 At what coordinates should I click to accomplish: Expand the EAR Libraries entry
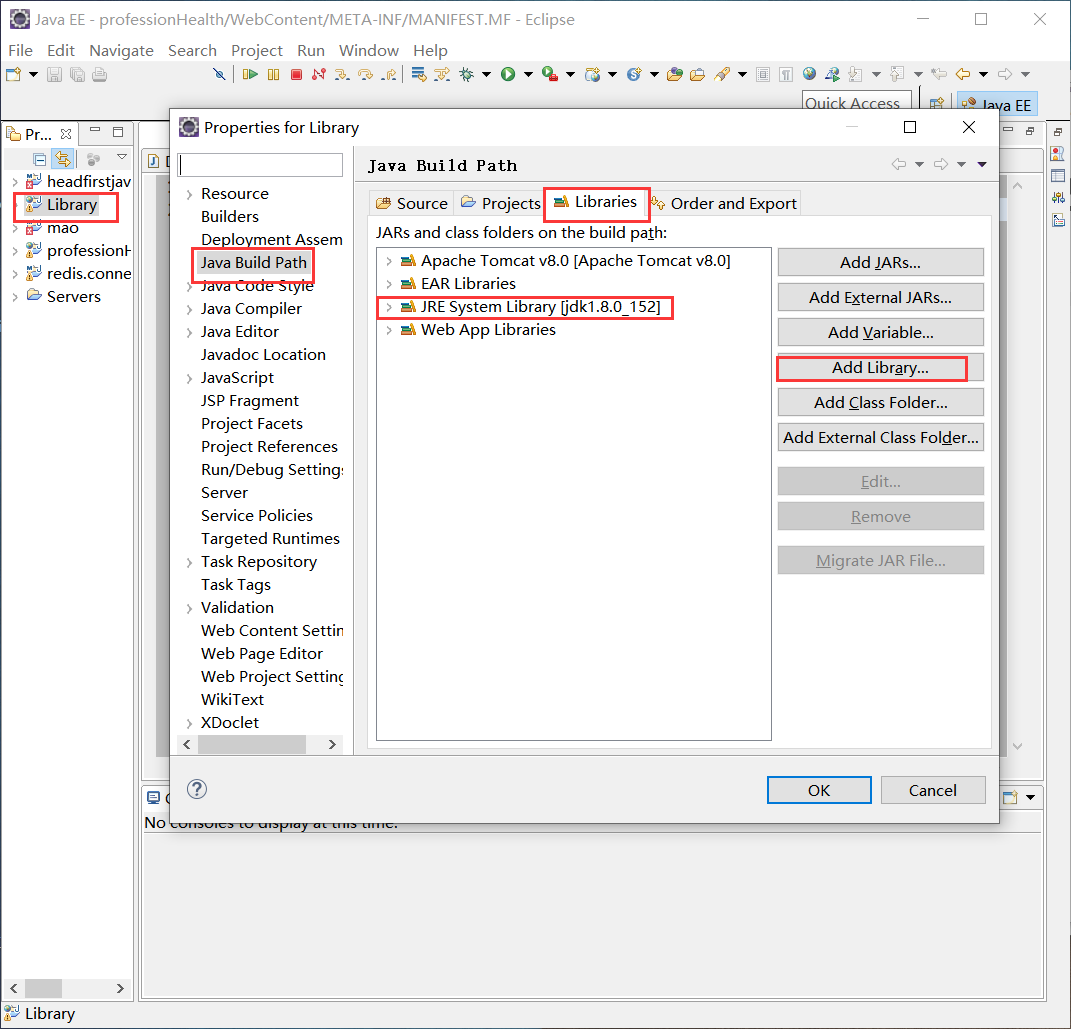[x=388, y=284]
